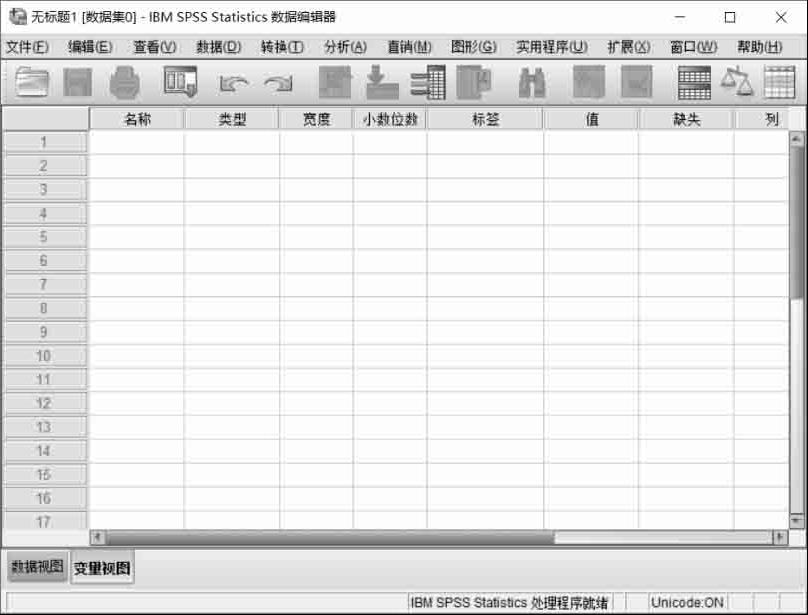Click the 标签 column header
Screen dimensions: 808x615
485,119
